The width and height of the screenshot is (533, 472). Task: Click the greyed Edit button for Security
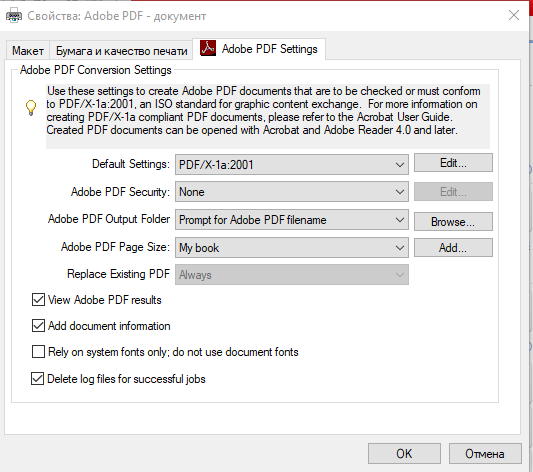(x=453, y=192)
